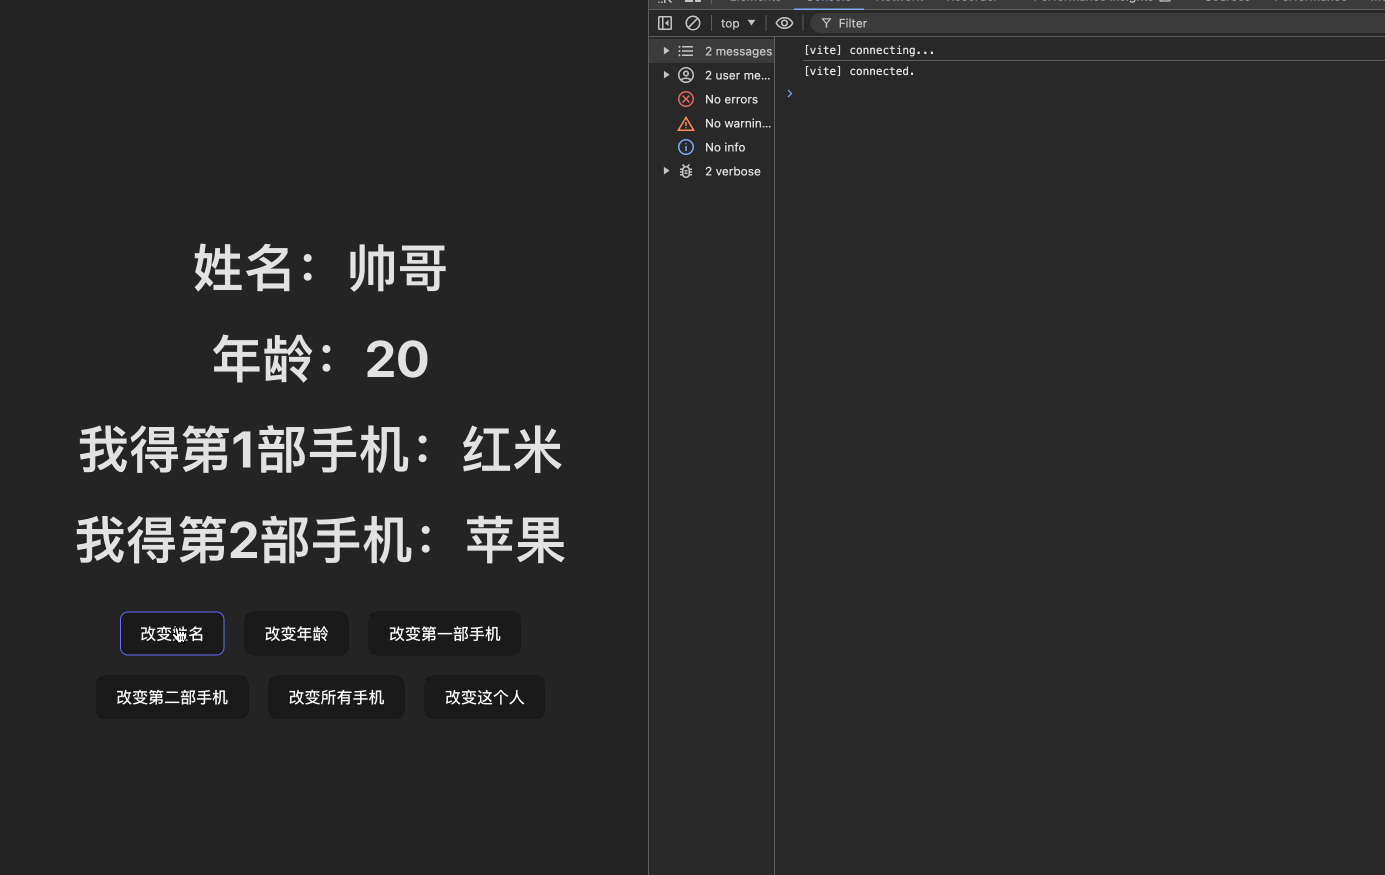The height and width of the screenshot is (875, 1385).
Task: Expand the '2 verbose' group arrow
Action: click(x=666, y=171)
